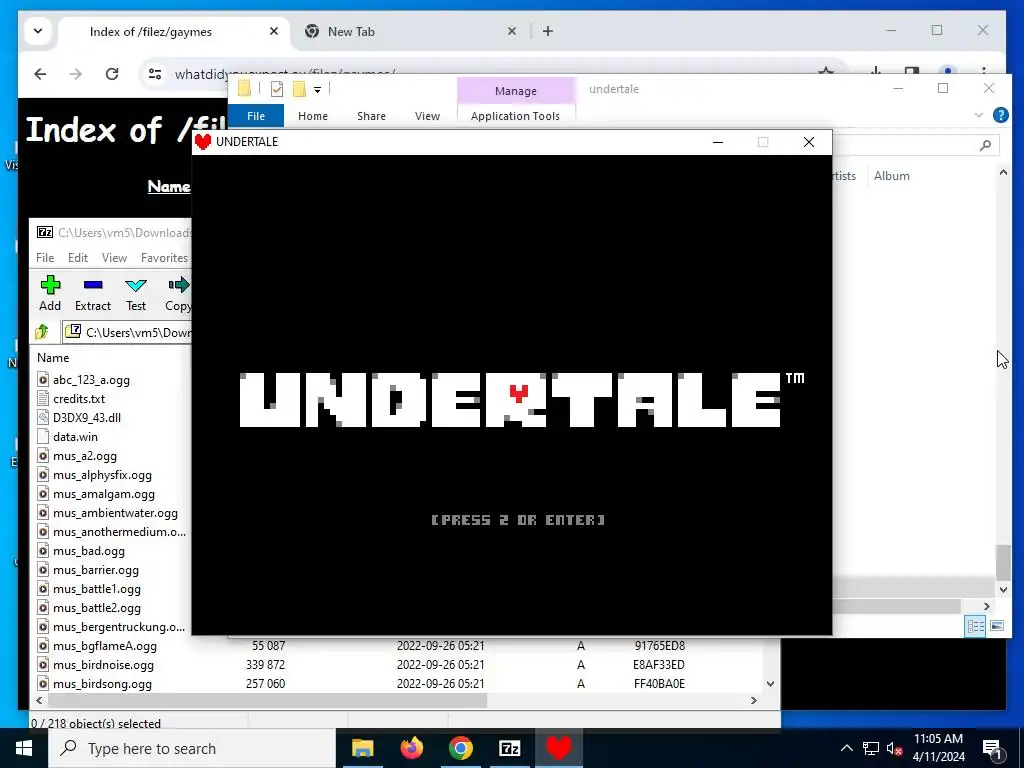Click Chrome's forward navigation arrow
The width and height of the screenshot is (1024, 768).
click(76, 74)
